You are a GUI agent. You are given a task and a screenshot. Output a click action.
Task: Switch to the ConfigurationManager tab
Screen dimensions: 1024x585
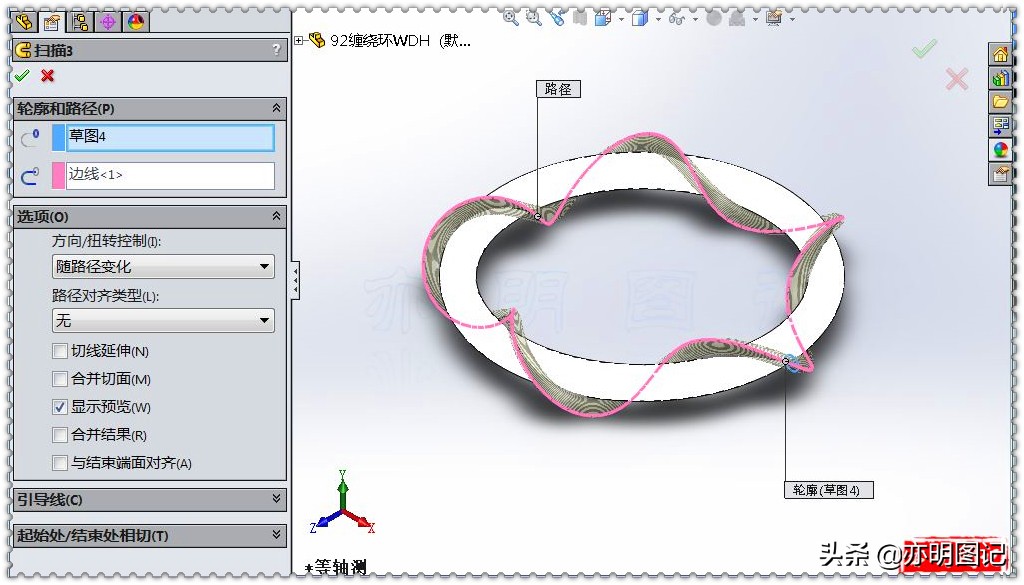click(80, 20)
